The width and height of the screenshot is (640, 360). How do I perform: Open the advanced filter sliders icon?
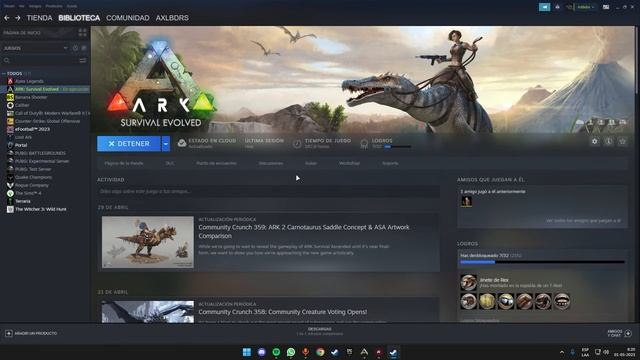83,60
